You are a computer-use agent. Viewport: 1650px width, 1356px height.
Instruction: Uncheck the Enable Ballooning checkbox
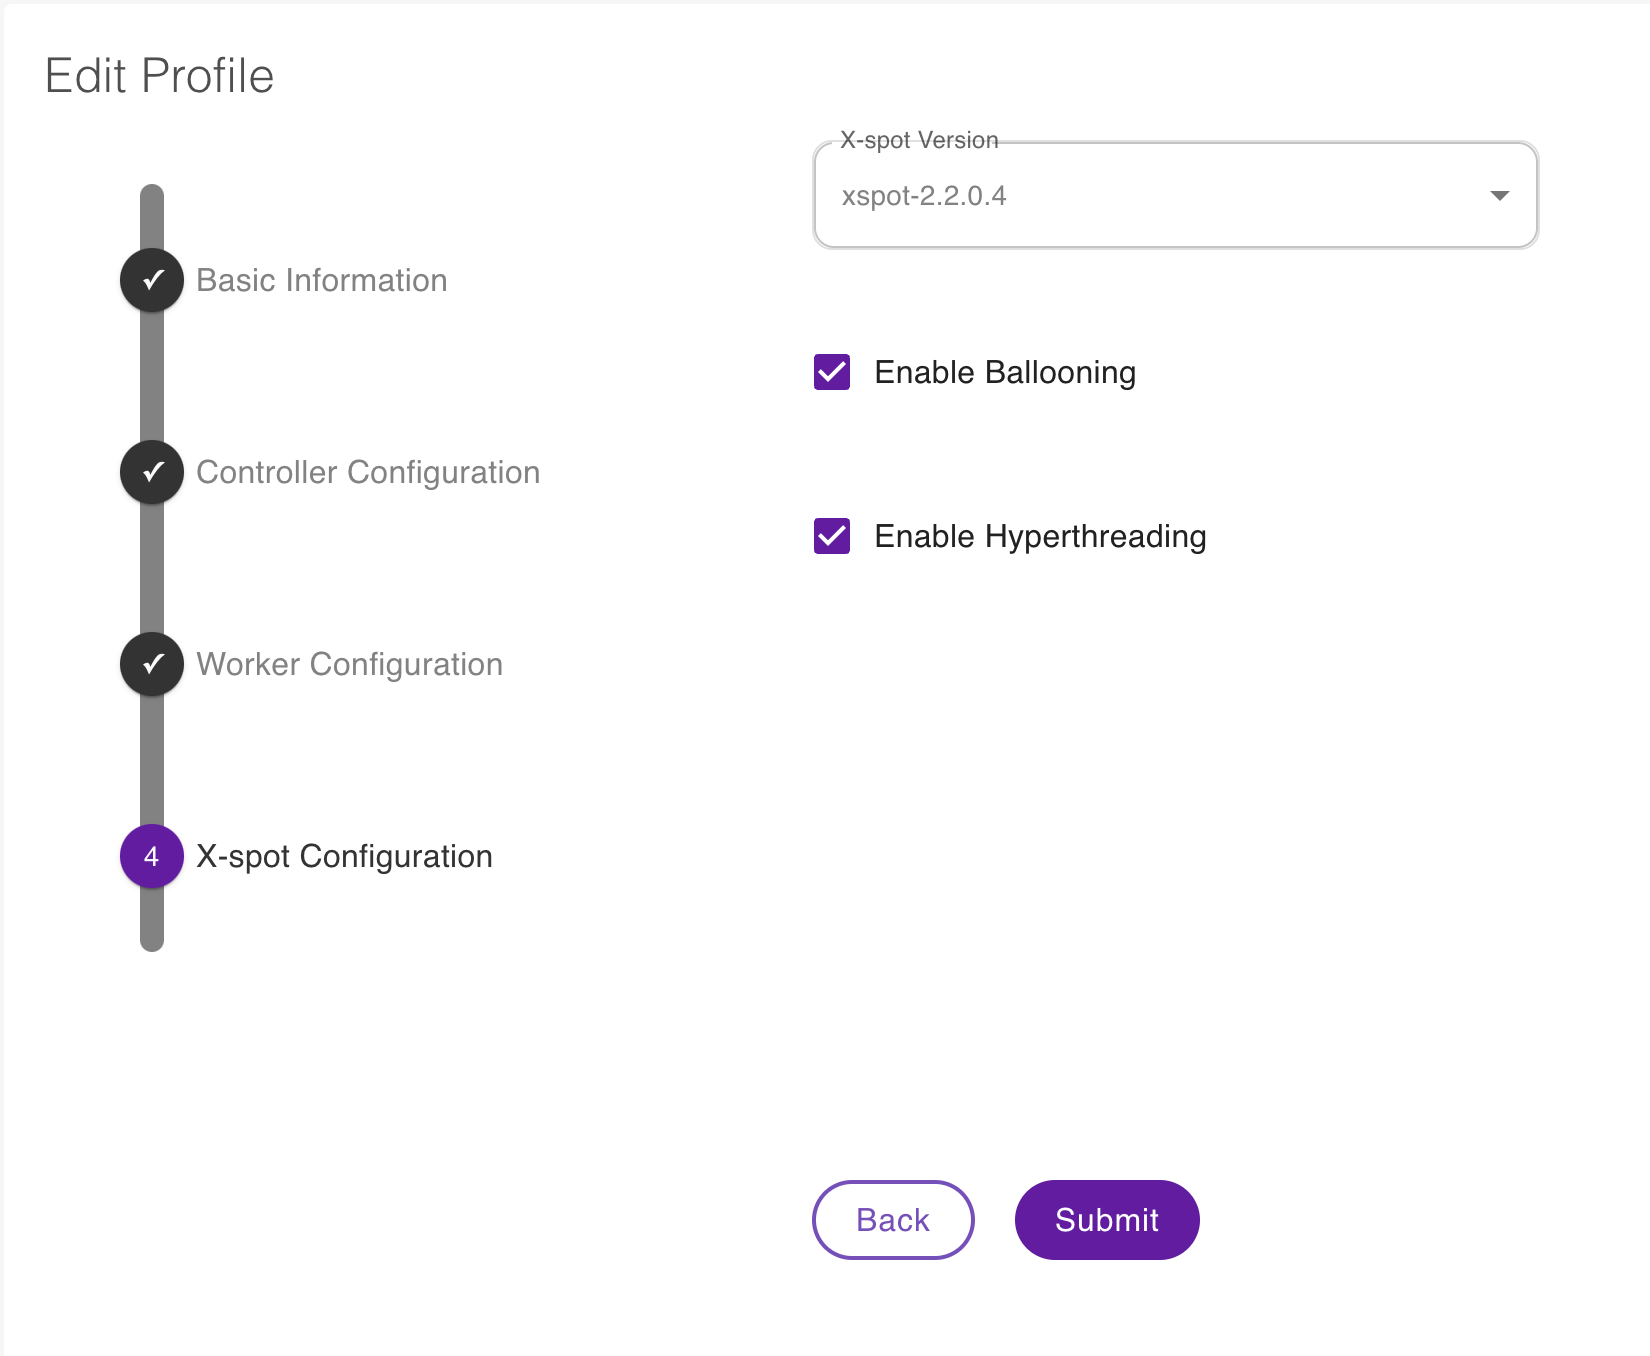pyautogui.click(x=832, y=372)
